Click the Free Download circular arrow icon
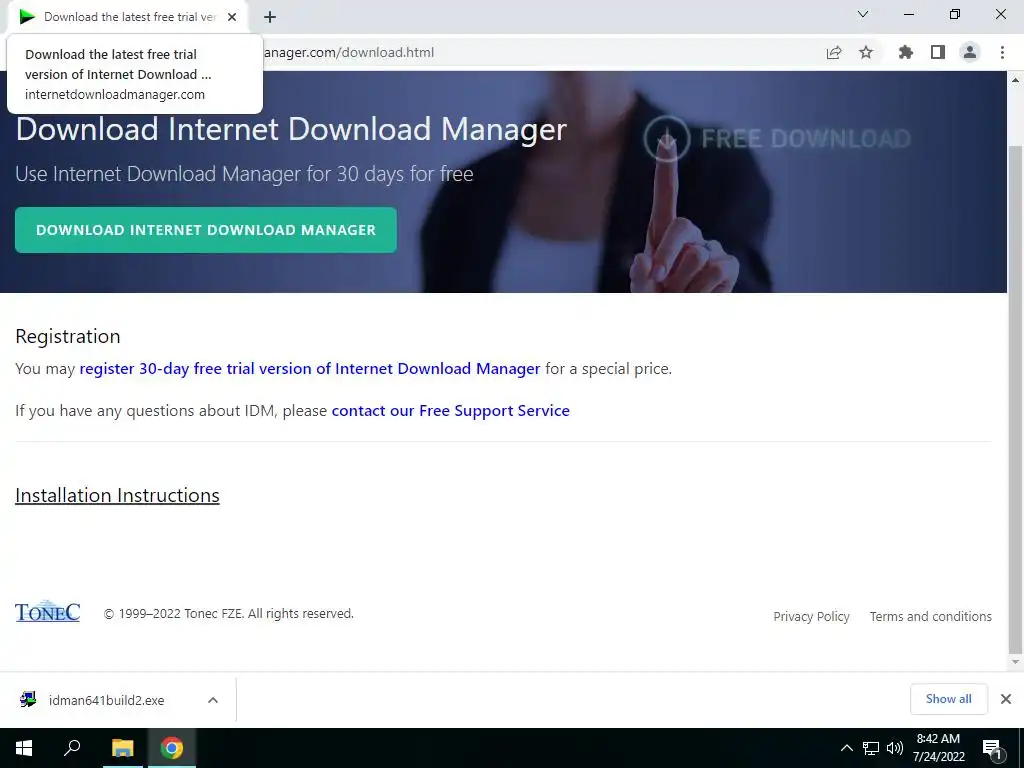 [x=667, y=138]
